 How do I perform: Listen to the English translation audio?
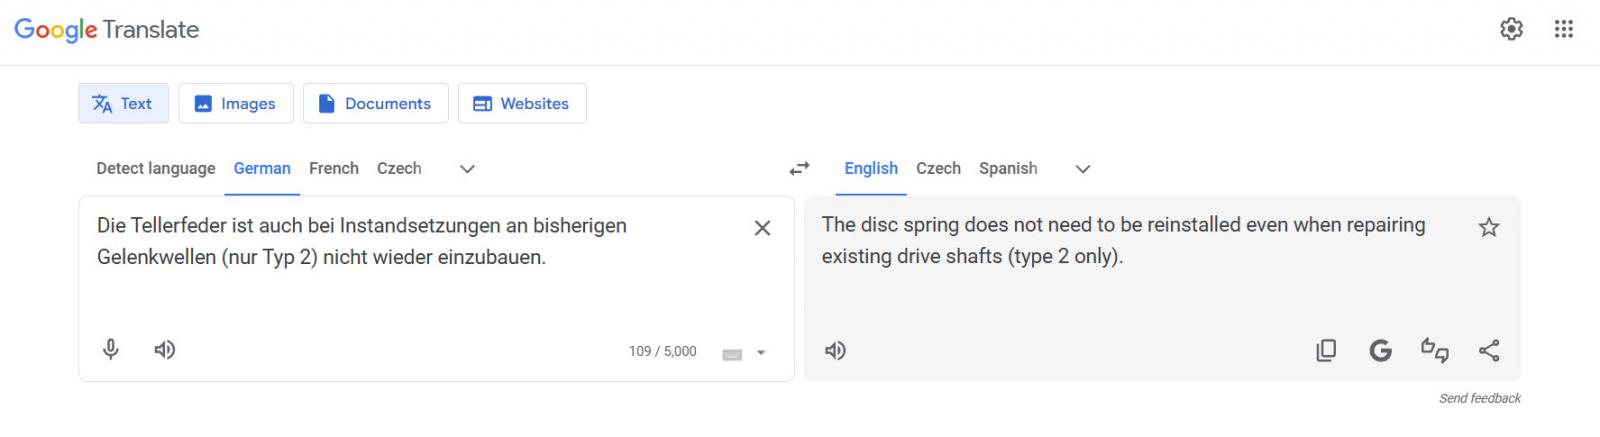(x=835, y=350)
